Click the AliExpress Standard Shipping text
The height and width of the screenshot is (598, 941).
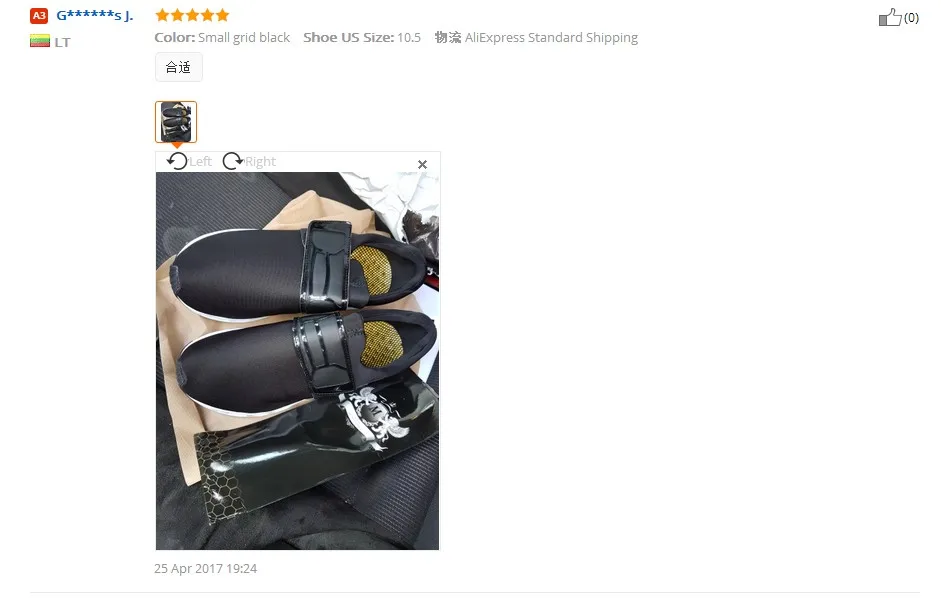pyautogui.click(x=551, y=37)
